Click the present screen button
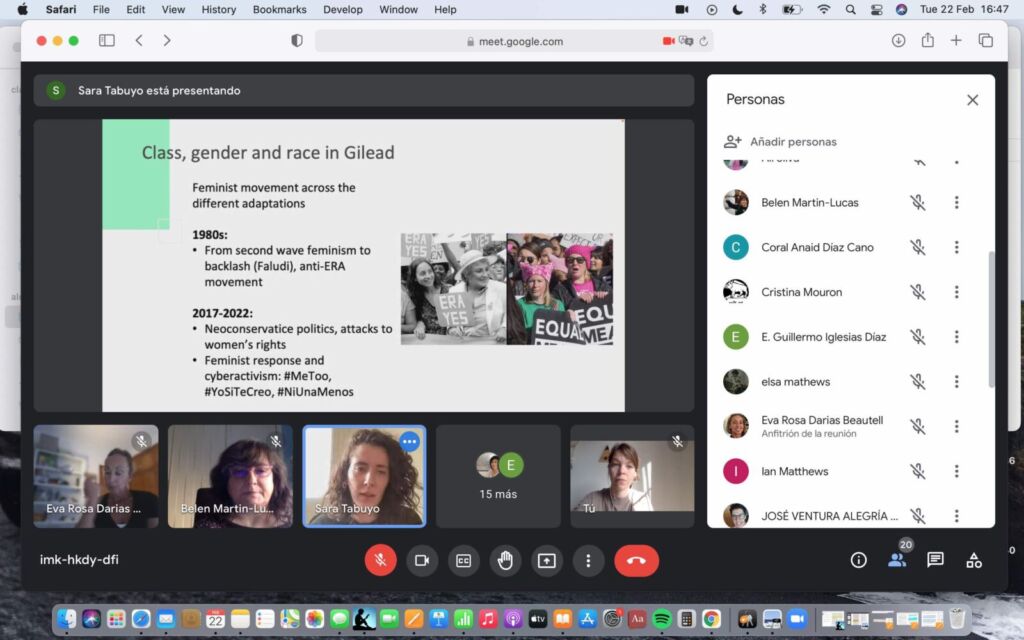Image resolution: width=1024 pixels, height=640 pixels. [x=547, y=560]
